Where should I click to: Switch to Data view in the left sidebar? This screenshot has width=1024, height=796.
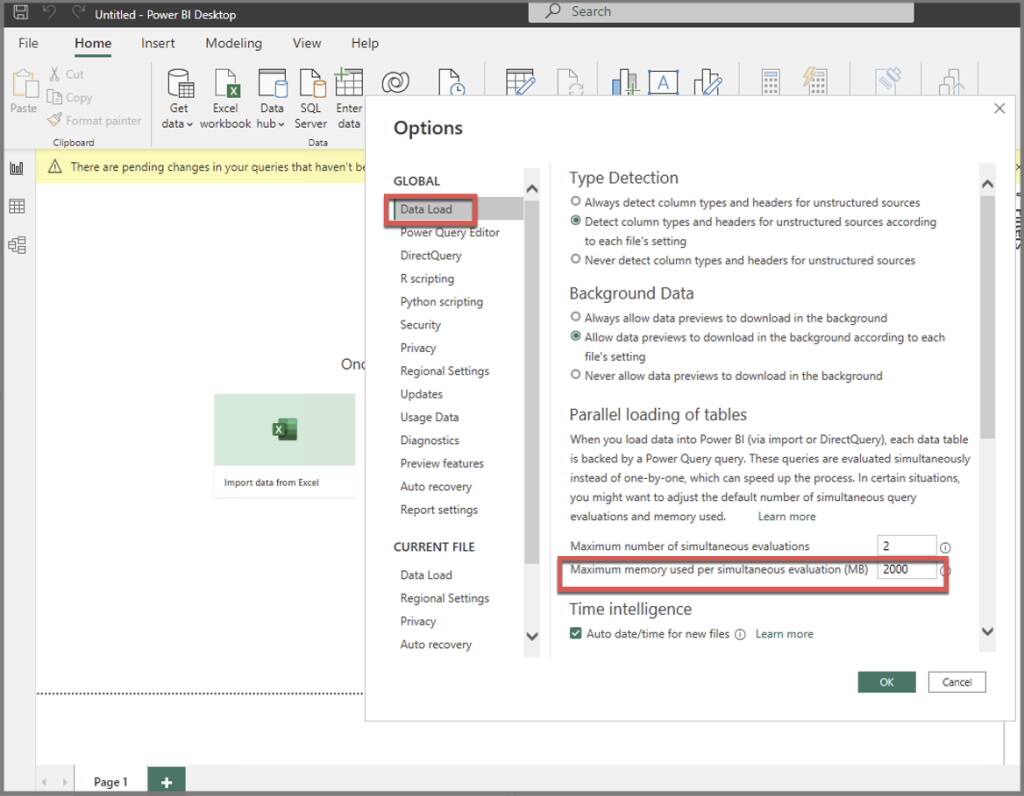point(16,206)
